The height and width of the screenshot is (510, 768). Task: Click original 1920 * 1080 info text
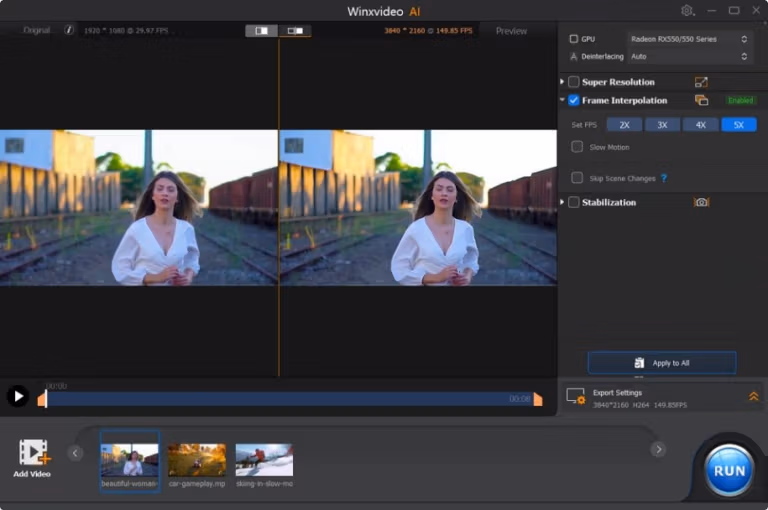click(126, 30)
